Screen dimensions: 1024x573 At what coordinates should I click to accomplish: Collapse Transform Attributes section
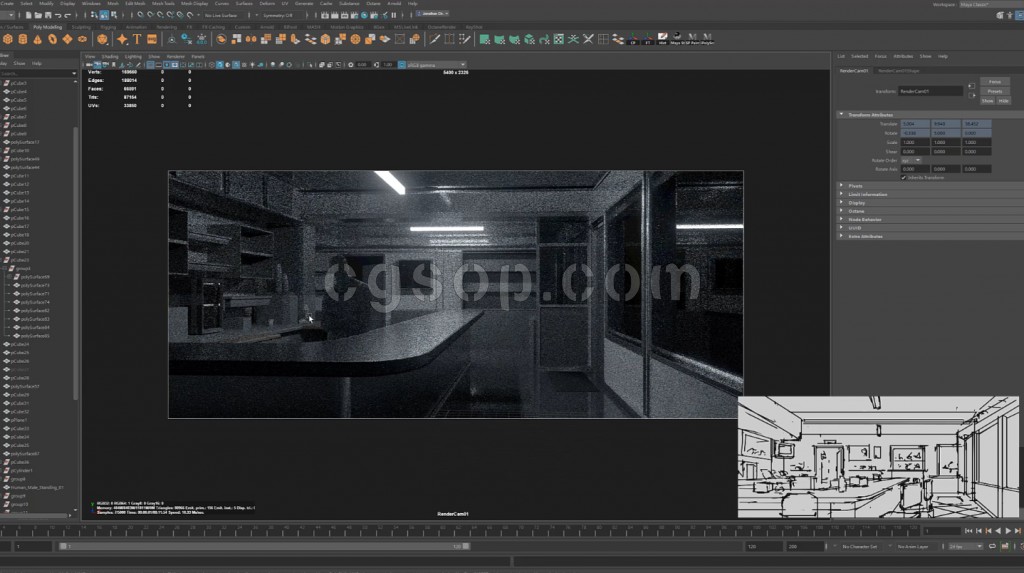click(841, 114)
